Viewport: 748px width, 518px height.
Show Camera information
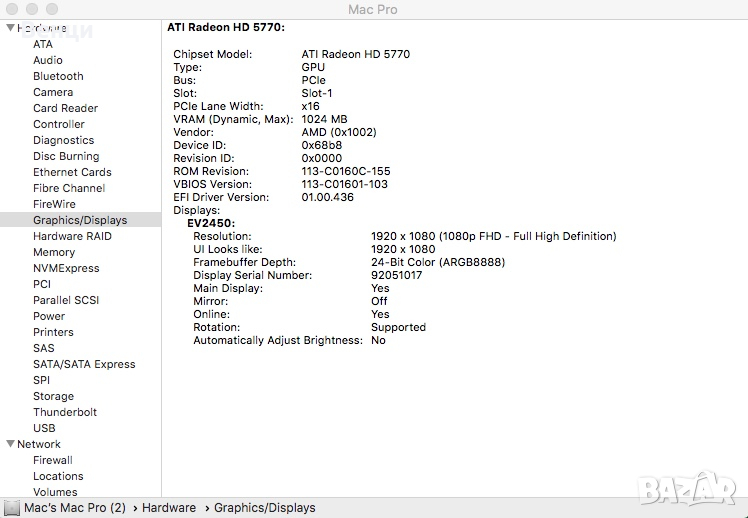tap(53, 92)
